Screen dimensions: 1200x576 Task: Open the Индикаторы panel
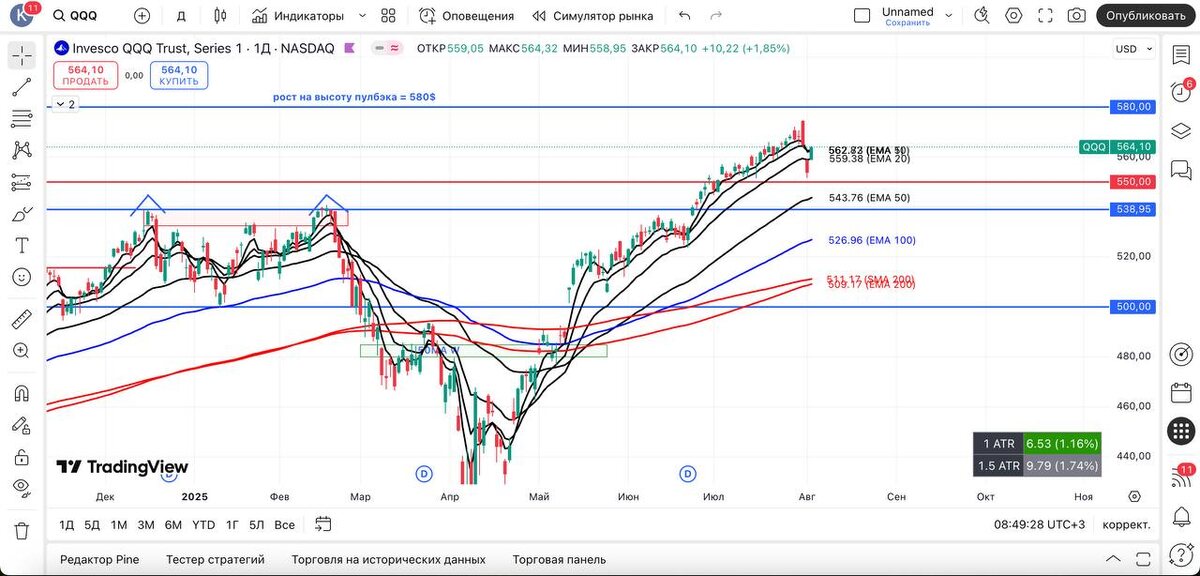[x=298, y=16]
